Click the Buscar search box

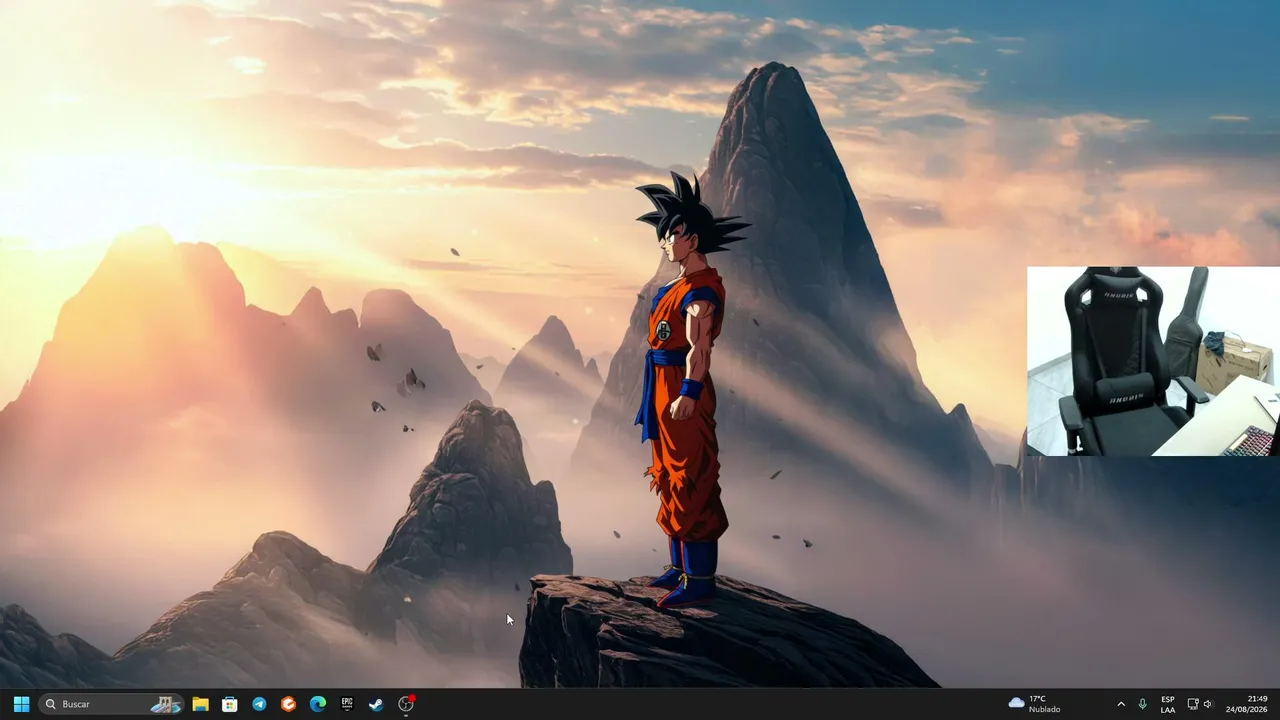click(x=111, y=704)
